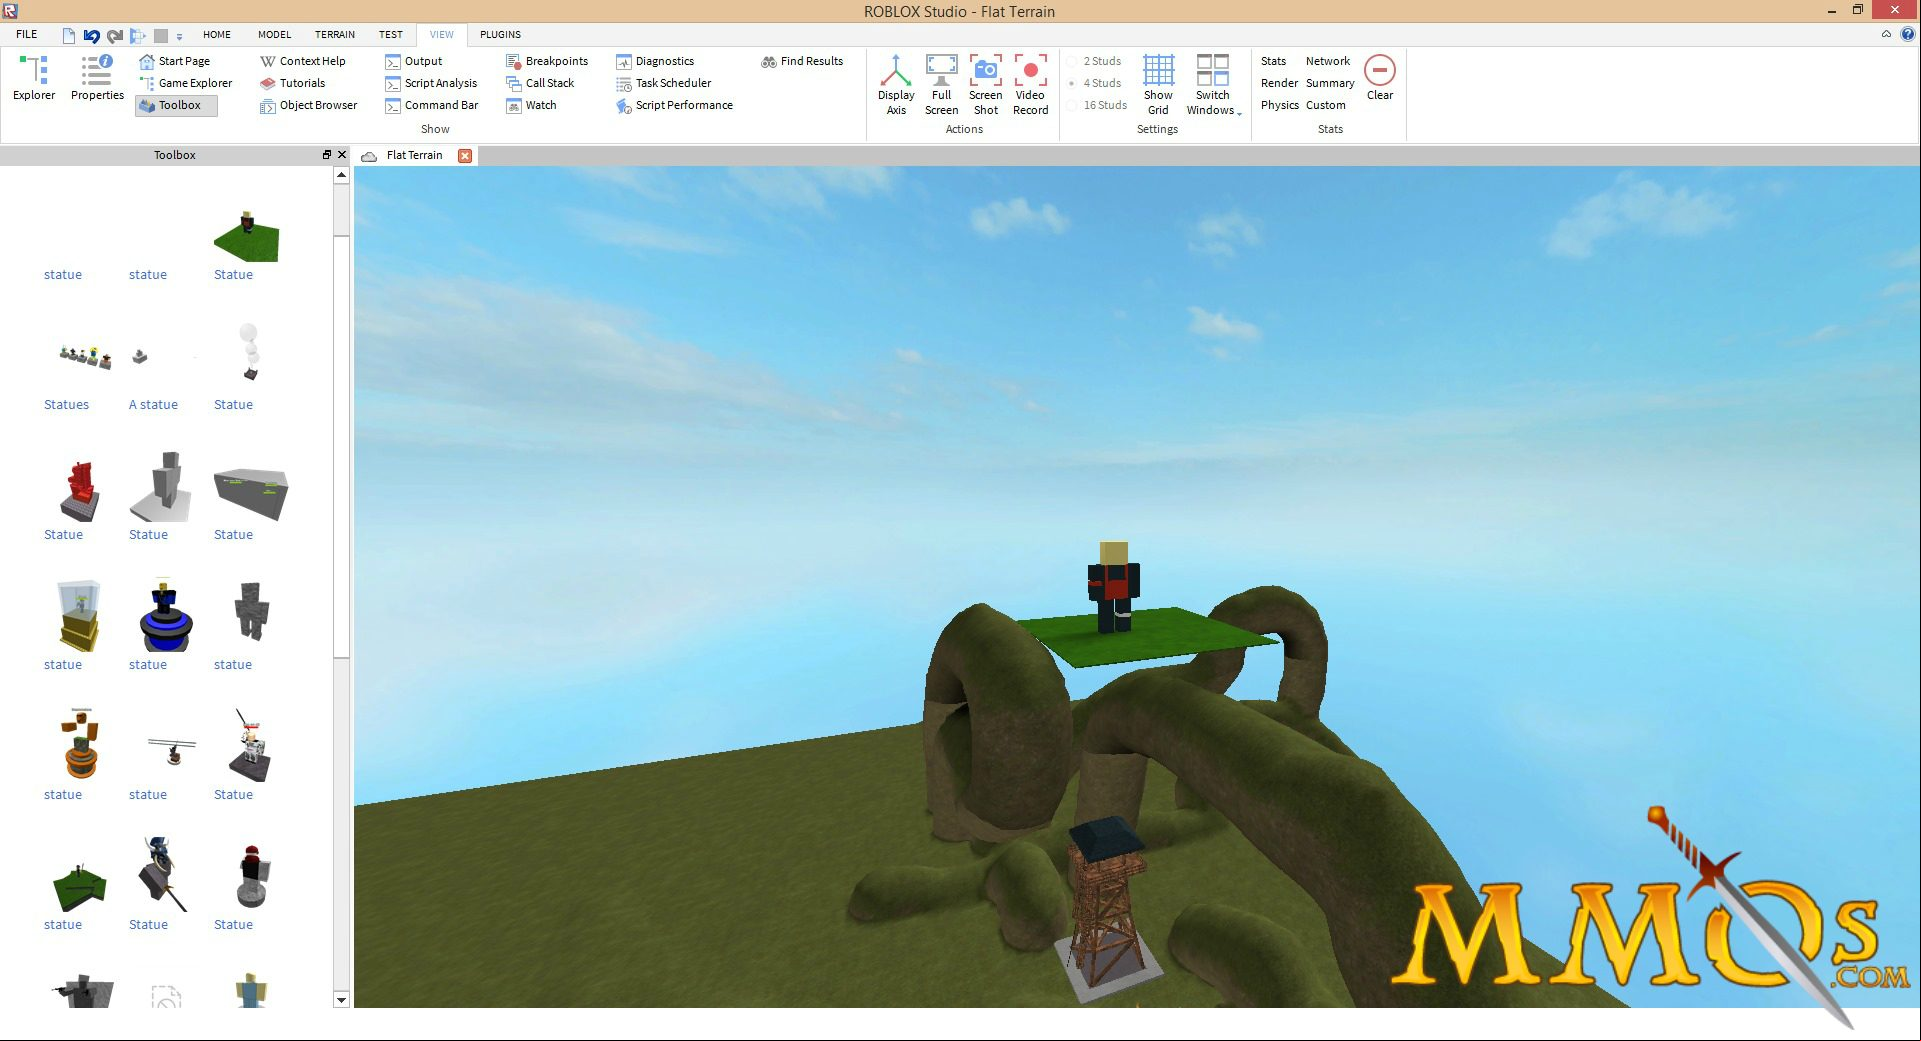Viewport: 1921px width, 1041px height.
Task: Close the Toolbox panel
Action: (x=342, y=155)
